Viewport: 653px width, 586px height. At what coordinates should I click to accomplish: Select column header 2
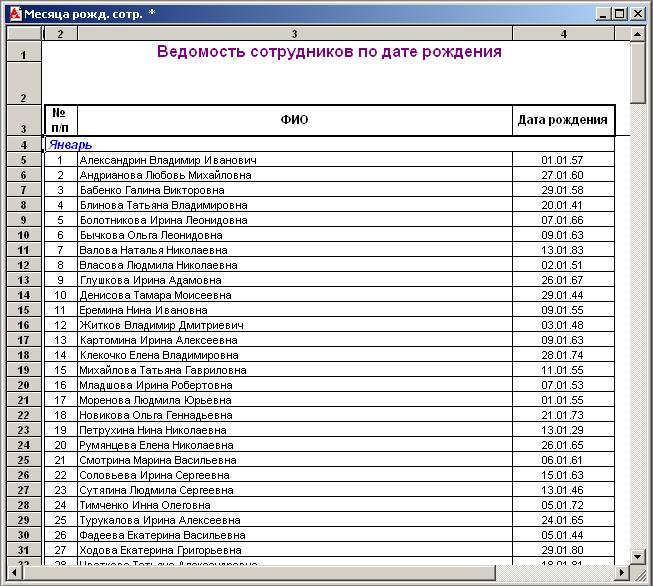tap(60, 34)
